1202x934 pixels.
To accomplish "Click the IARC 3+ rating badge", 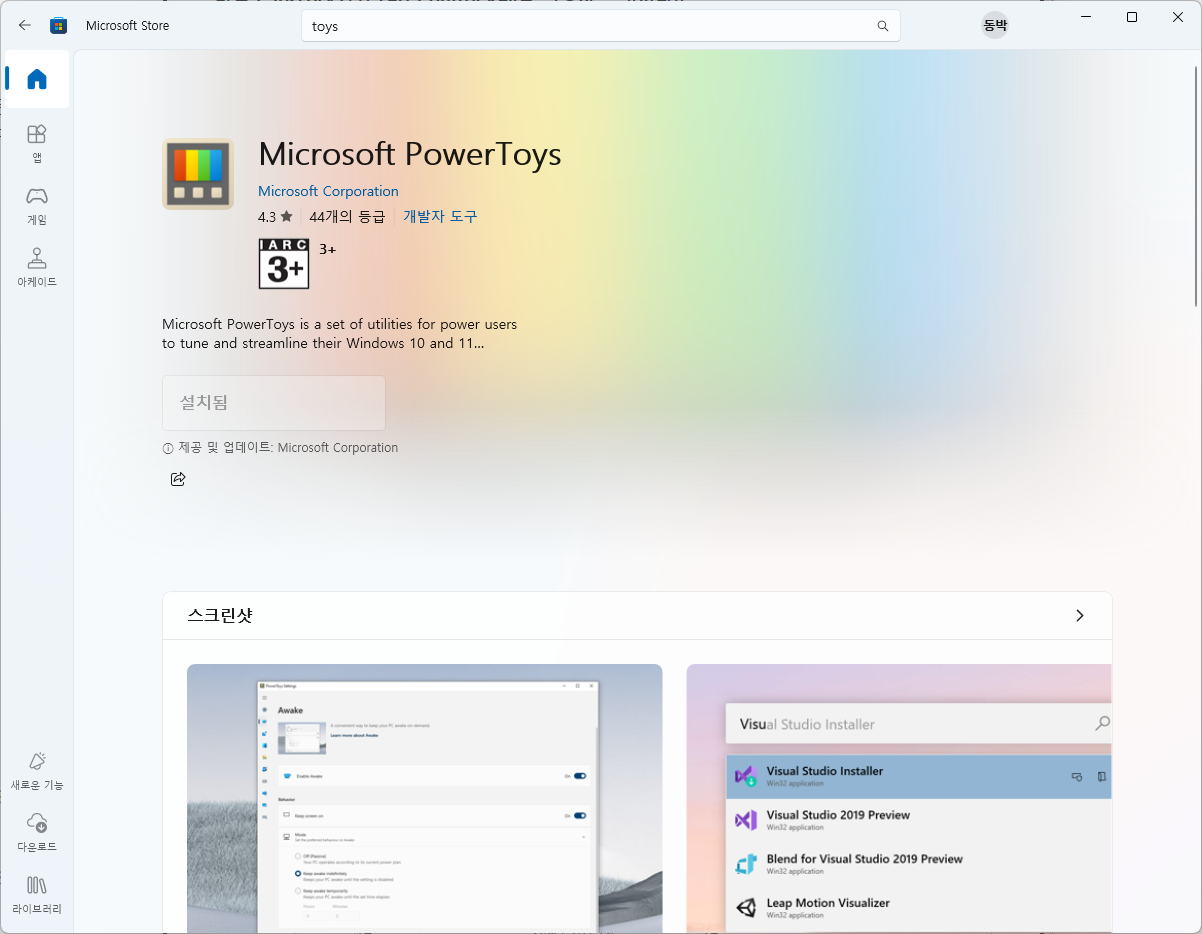I will 284,264.
